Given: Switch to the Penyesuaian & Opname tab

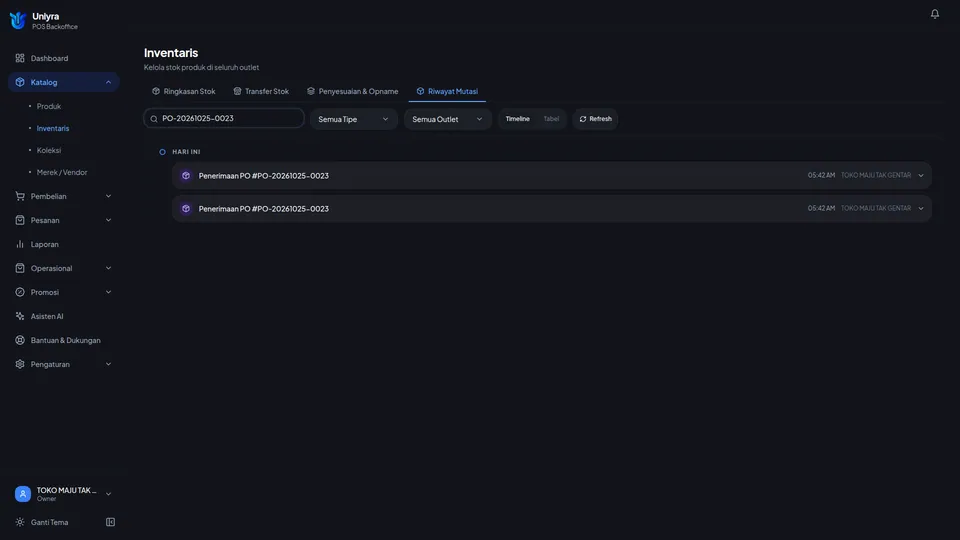Looking at the screenshot, I should pyautogui.click(x=353, y=91).
